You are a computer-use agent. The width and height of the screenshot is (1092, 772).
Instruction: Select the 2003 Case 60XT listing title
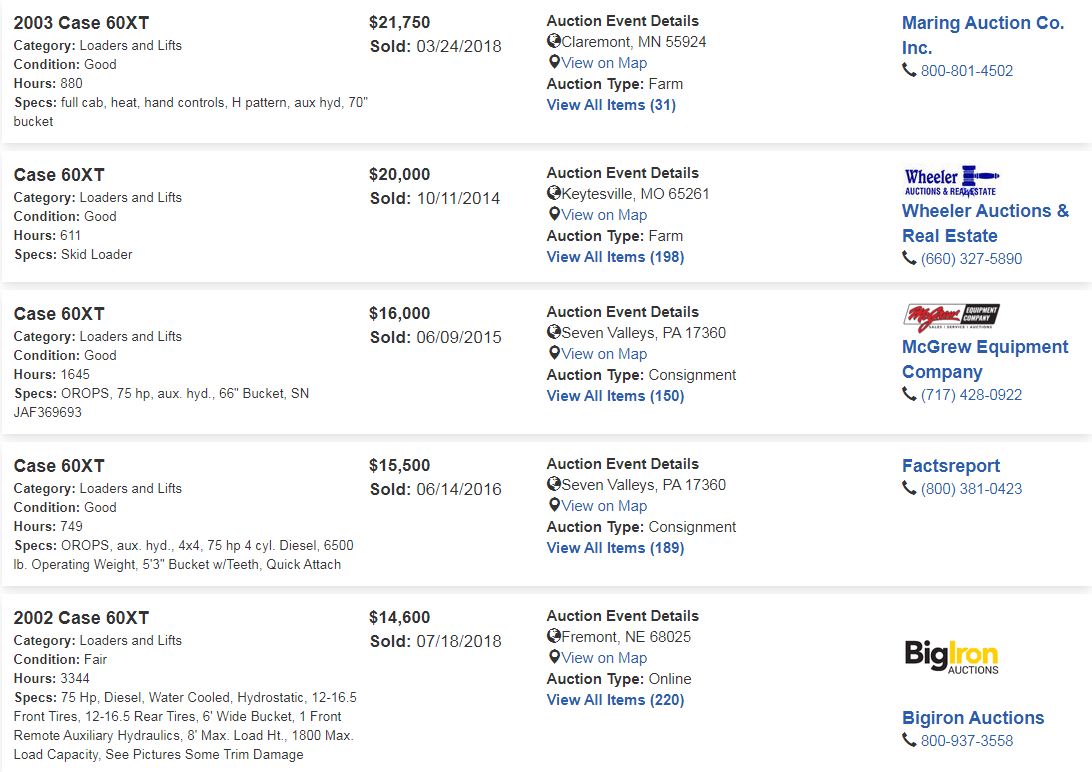pyautogui.click(x=81, y=23)
